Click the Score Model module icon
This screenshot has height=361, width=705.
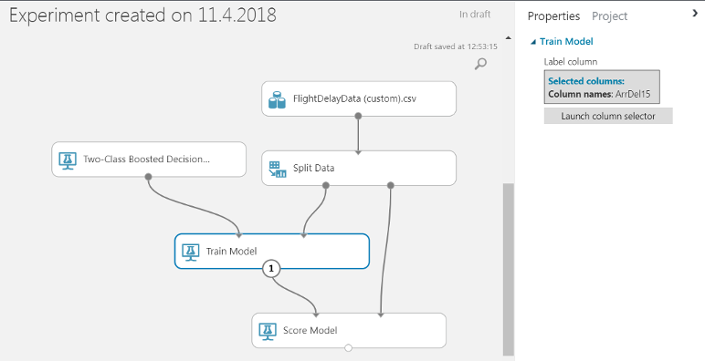tap(268, 331)
